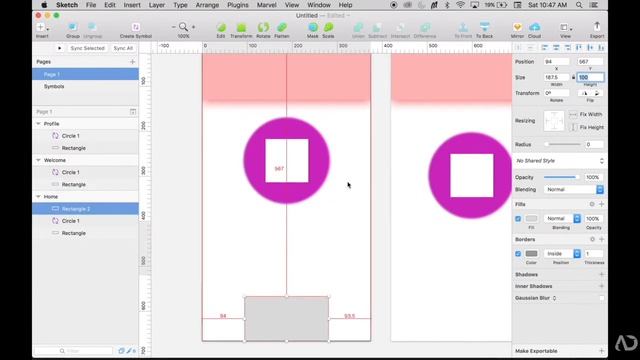Open the Cloud toolbar icon
This screenshot has height=360, width=640.
[x=534, y=27]
